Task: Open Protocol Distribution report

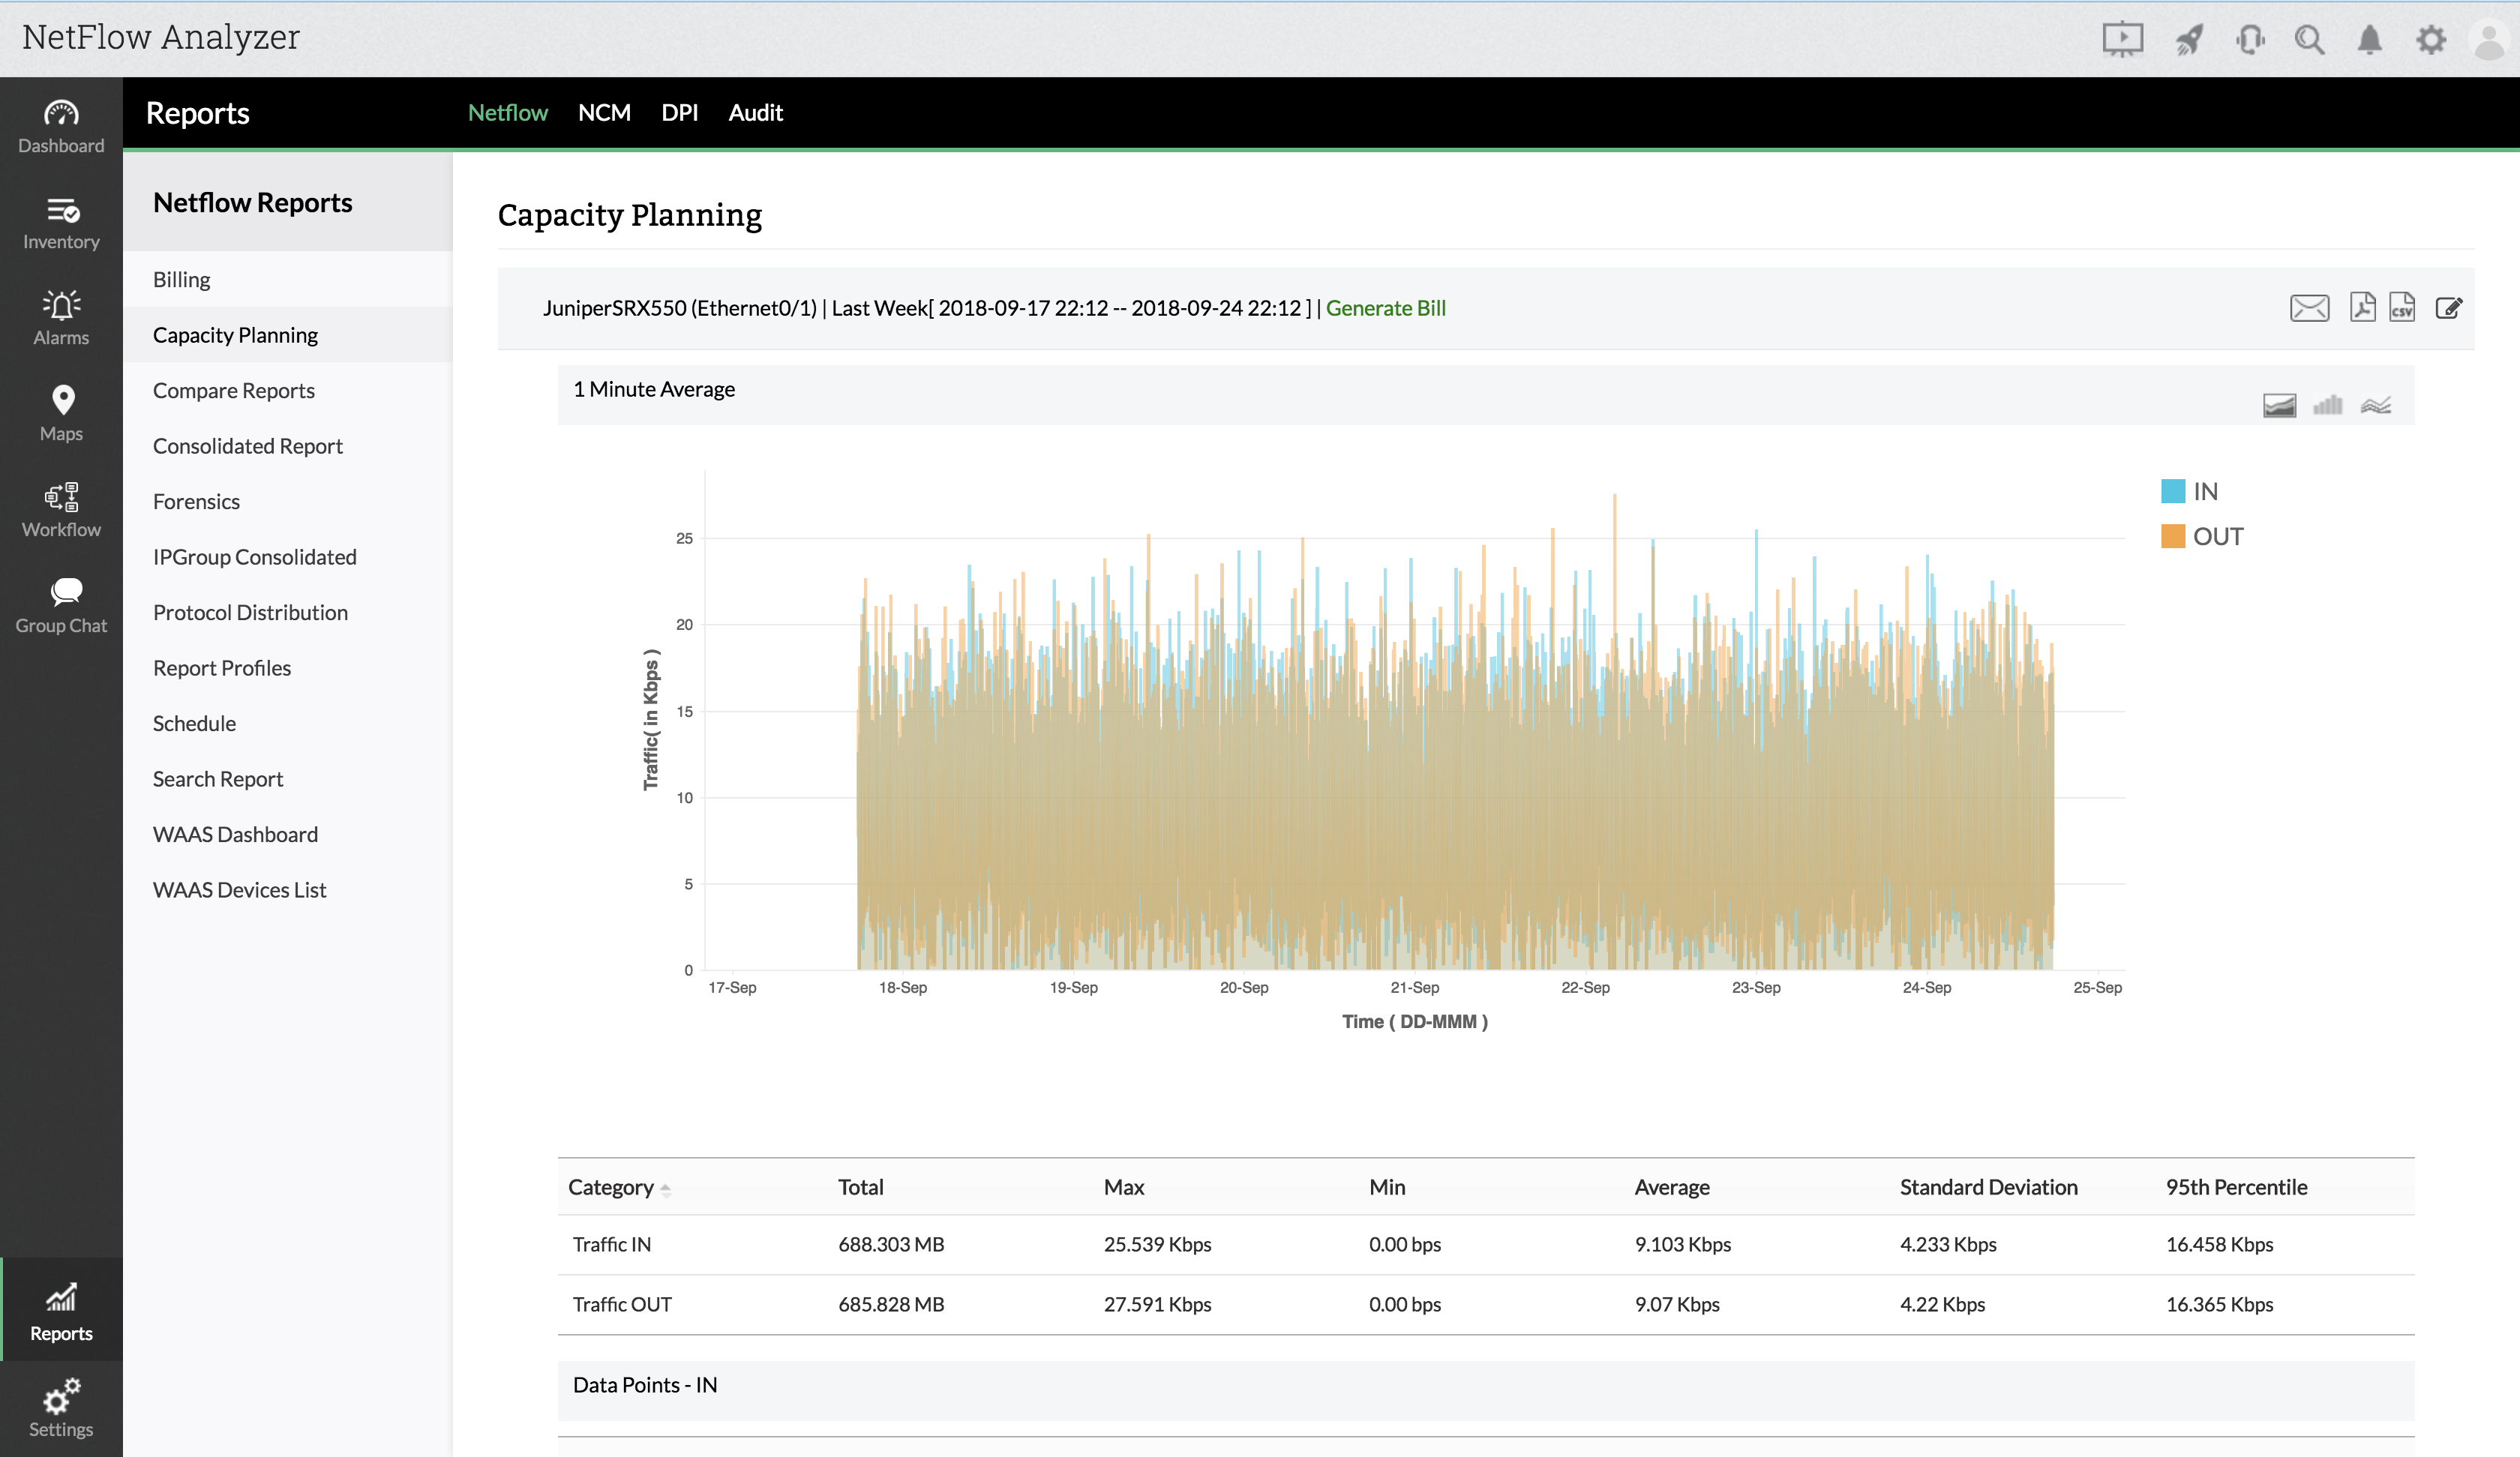Action: click(x=250, y=612)
